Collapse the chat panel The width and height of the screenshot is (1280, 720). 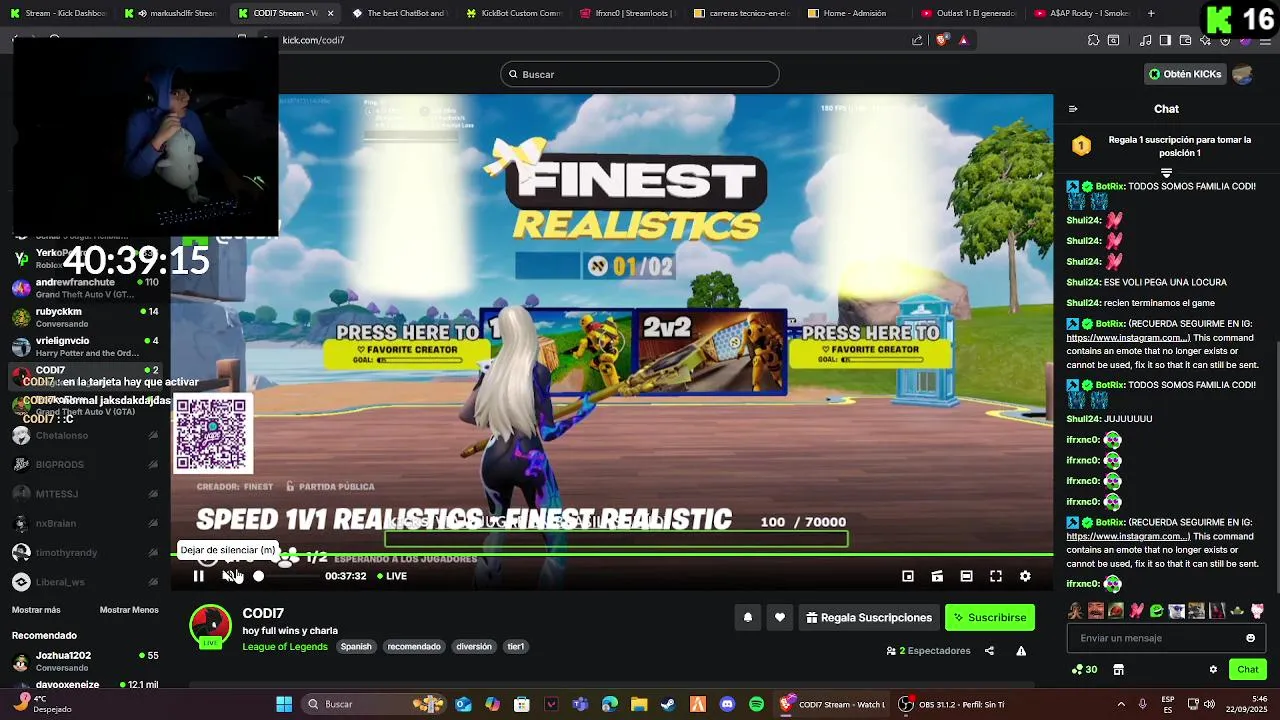click(1073, 109)
